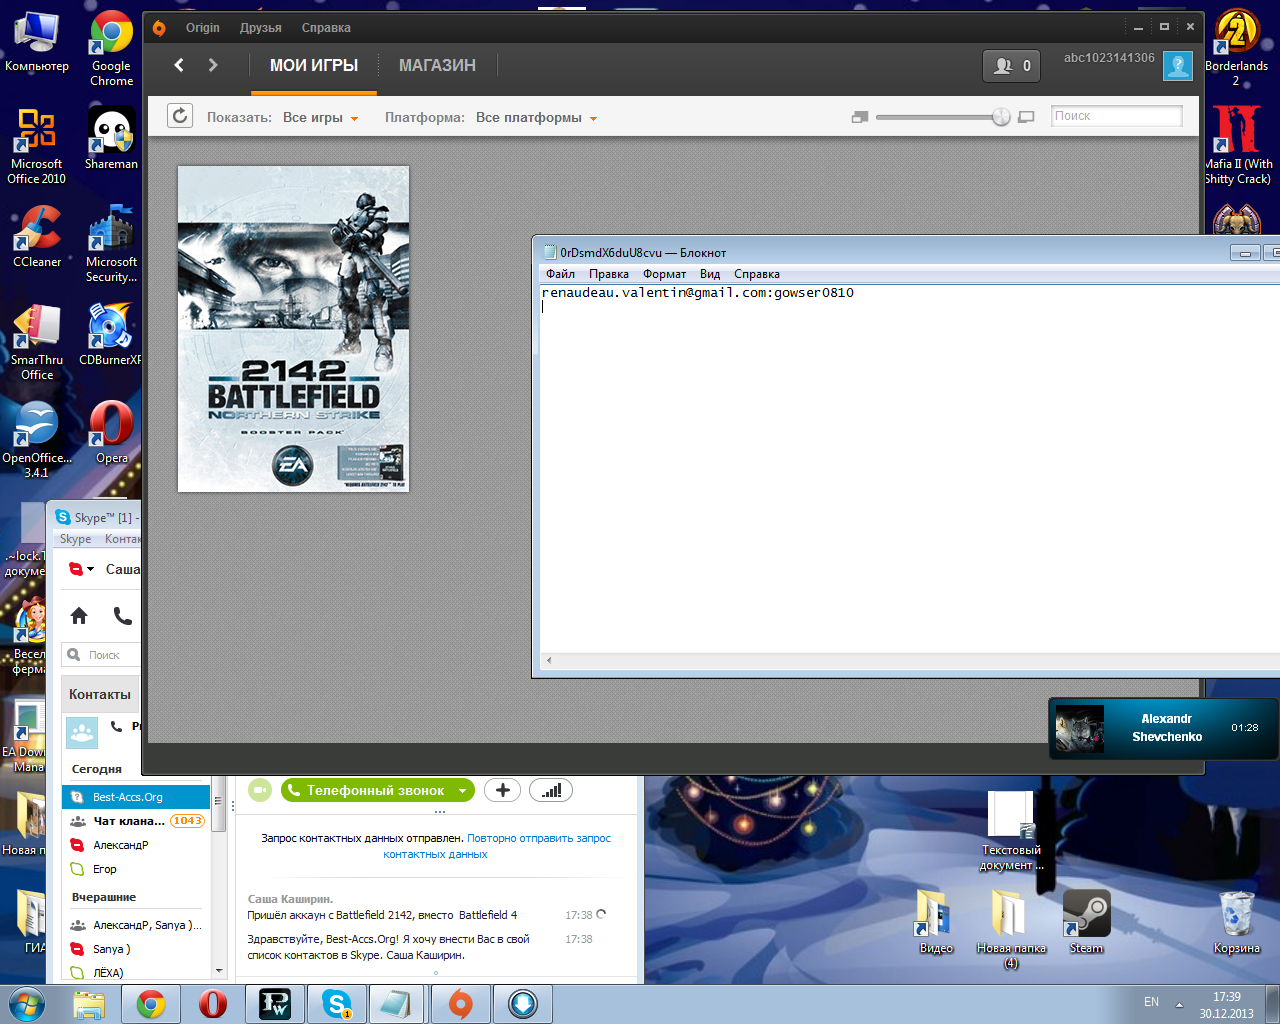
Task: Click the Skype video call icon
Action: (260, 790)
